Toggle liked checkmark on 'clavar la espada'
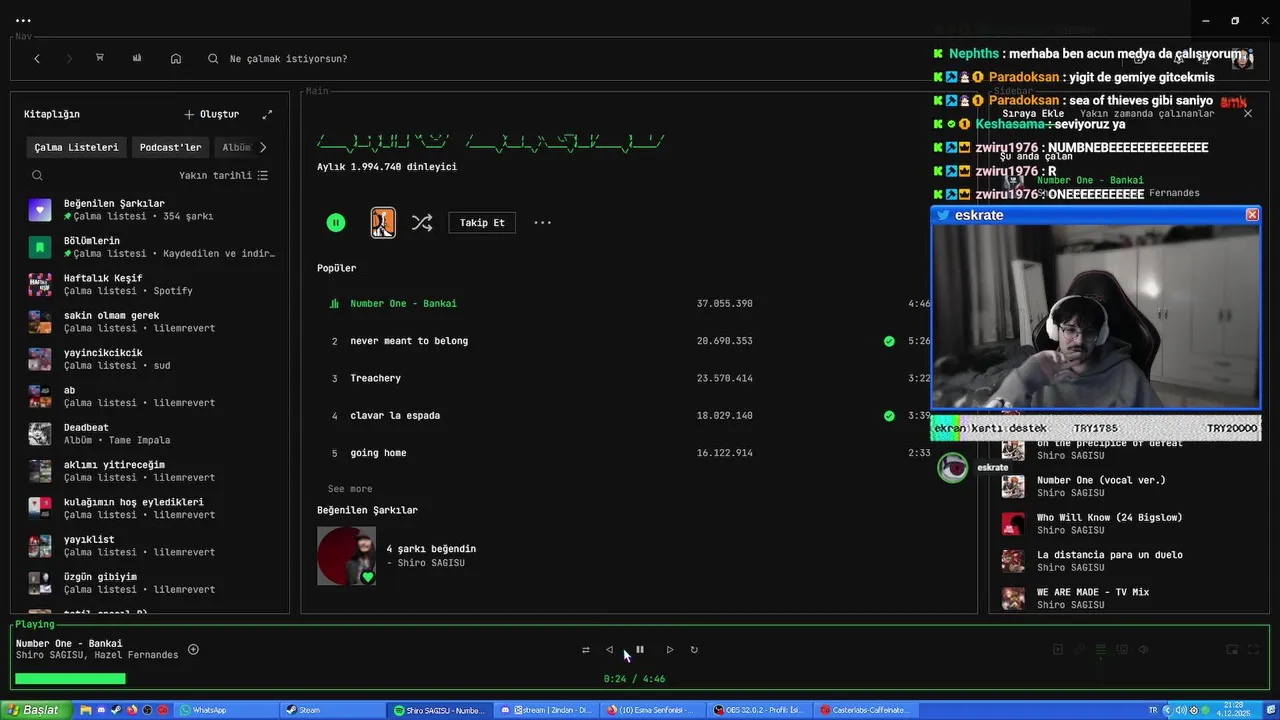Viewport: 1280px width, 720px height. click(889, 416)
